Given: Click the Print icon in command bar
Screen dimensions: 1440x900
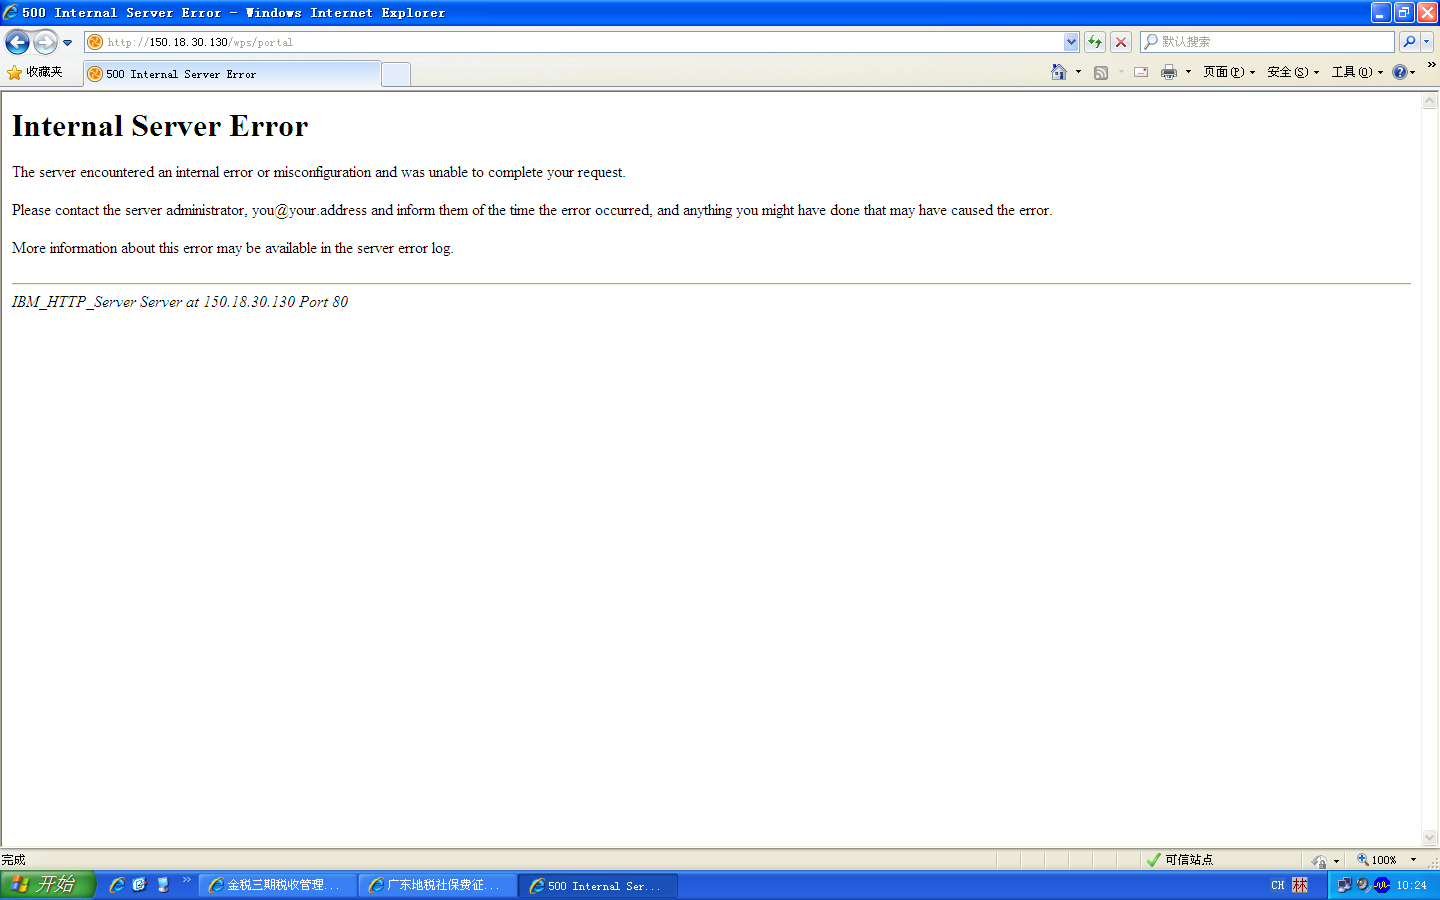Looking at the screenshot, I should [1168, 72].
